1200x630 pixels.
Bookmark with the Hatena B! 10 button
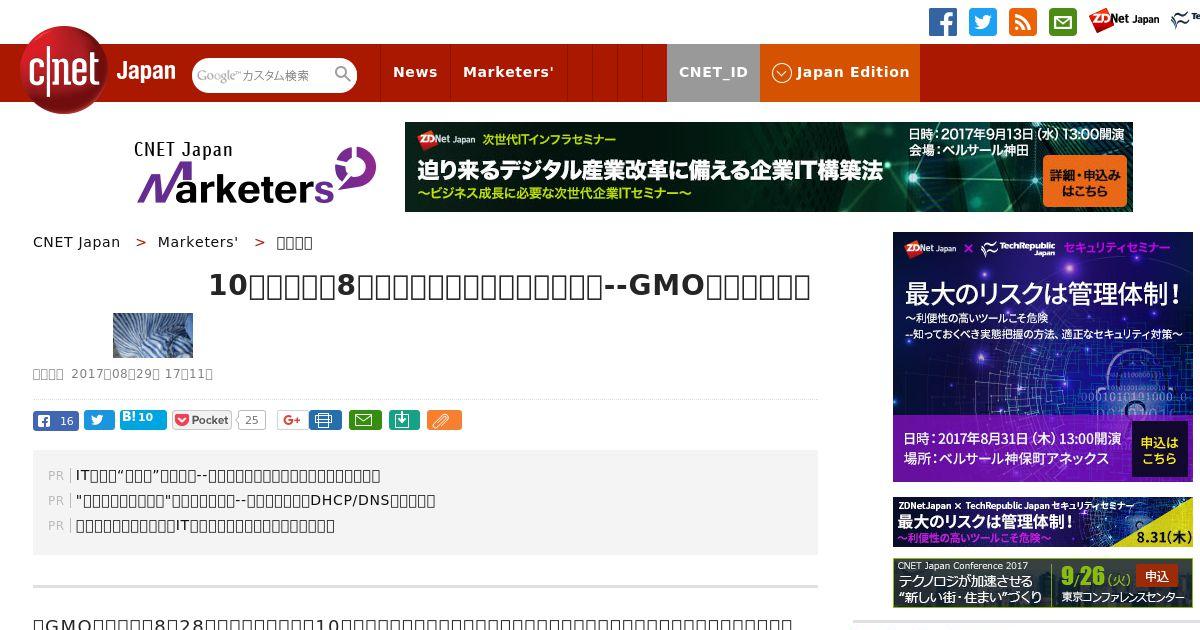pos(143,419)
